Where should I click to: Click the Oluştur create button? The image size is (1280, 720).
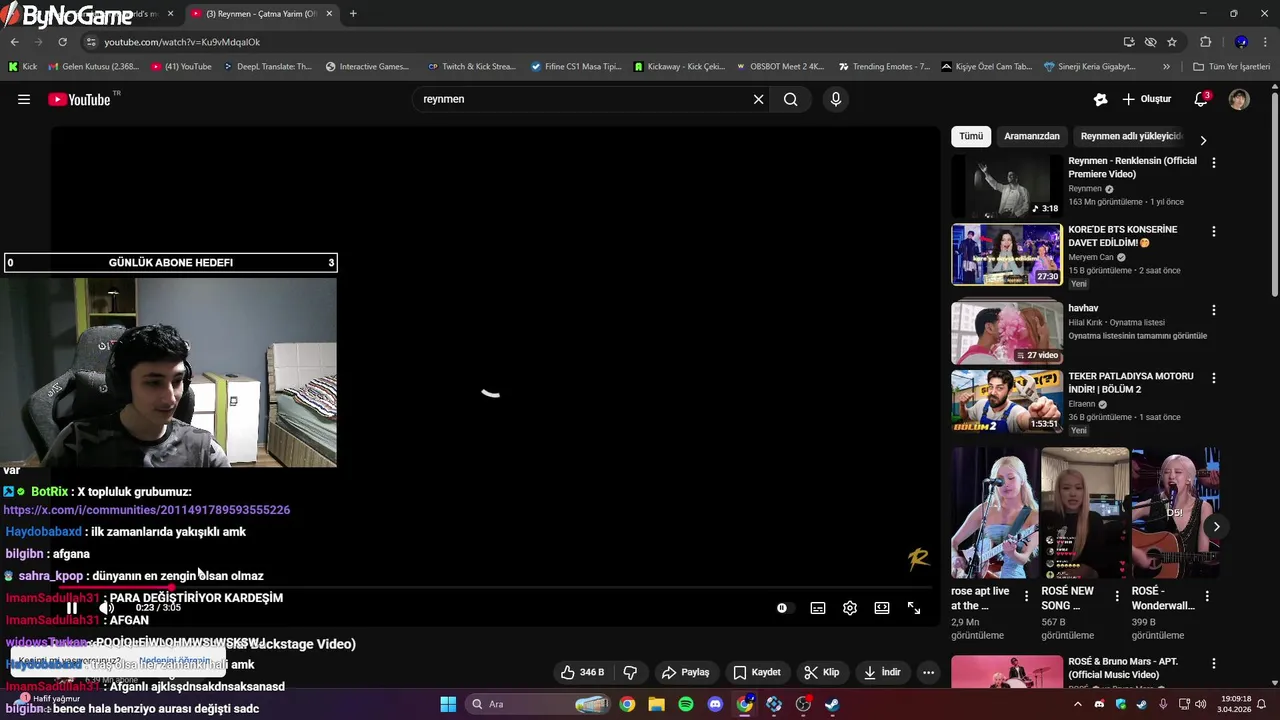[x=1146, y=99]
